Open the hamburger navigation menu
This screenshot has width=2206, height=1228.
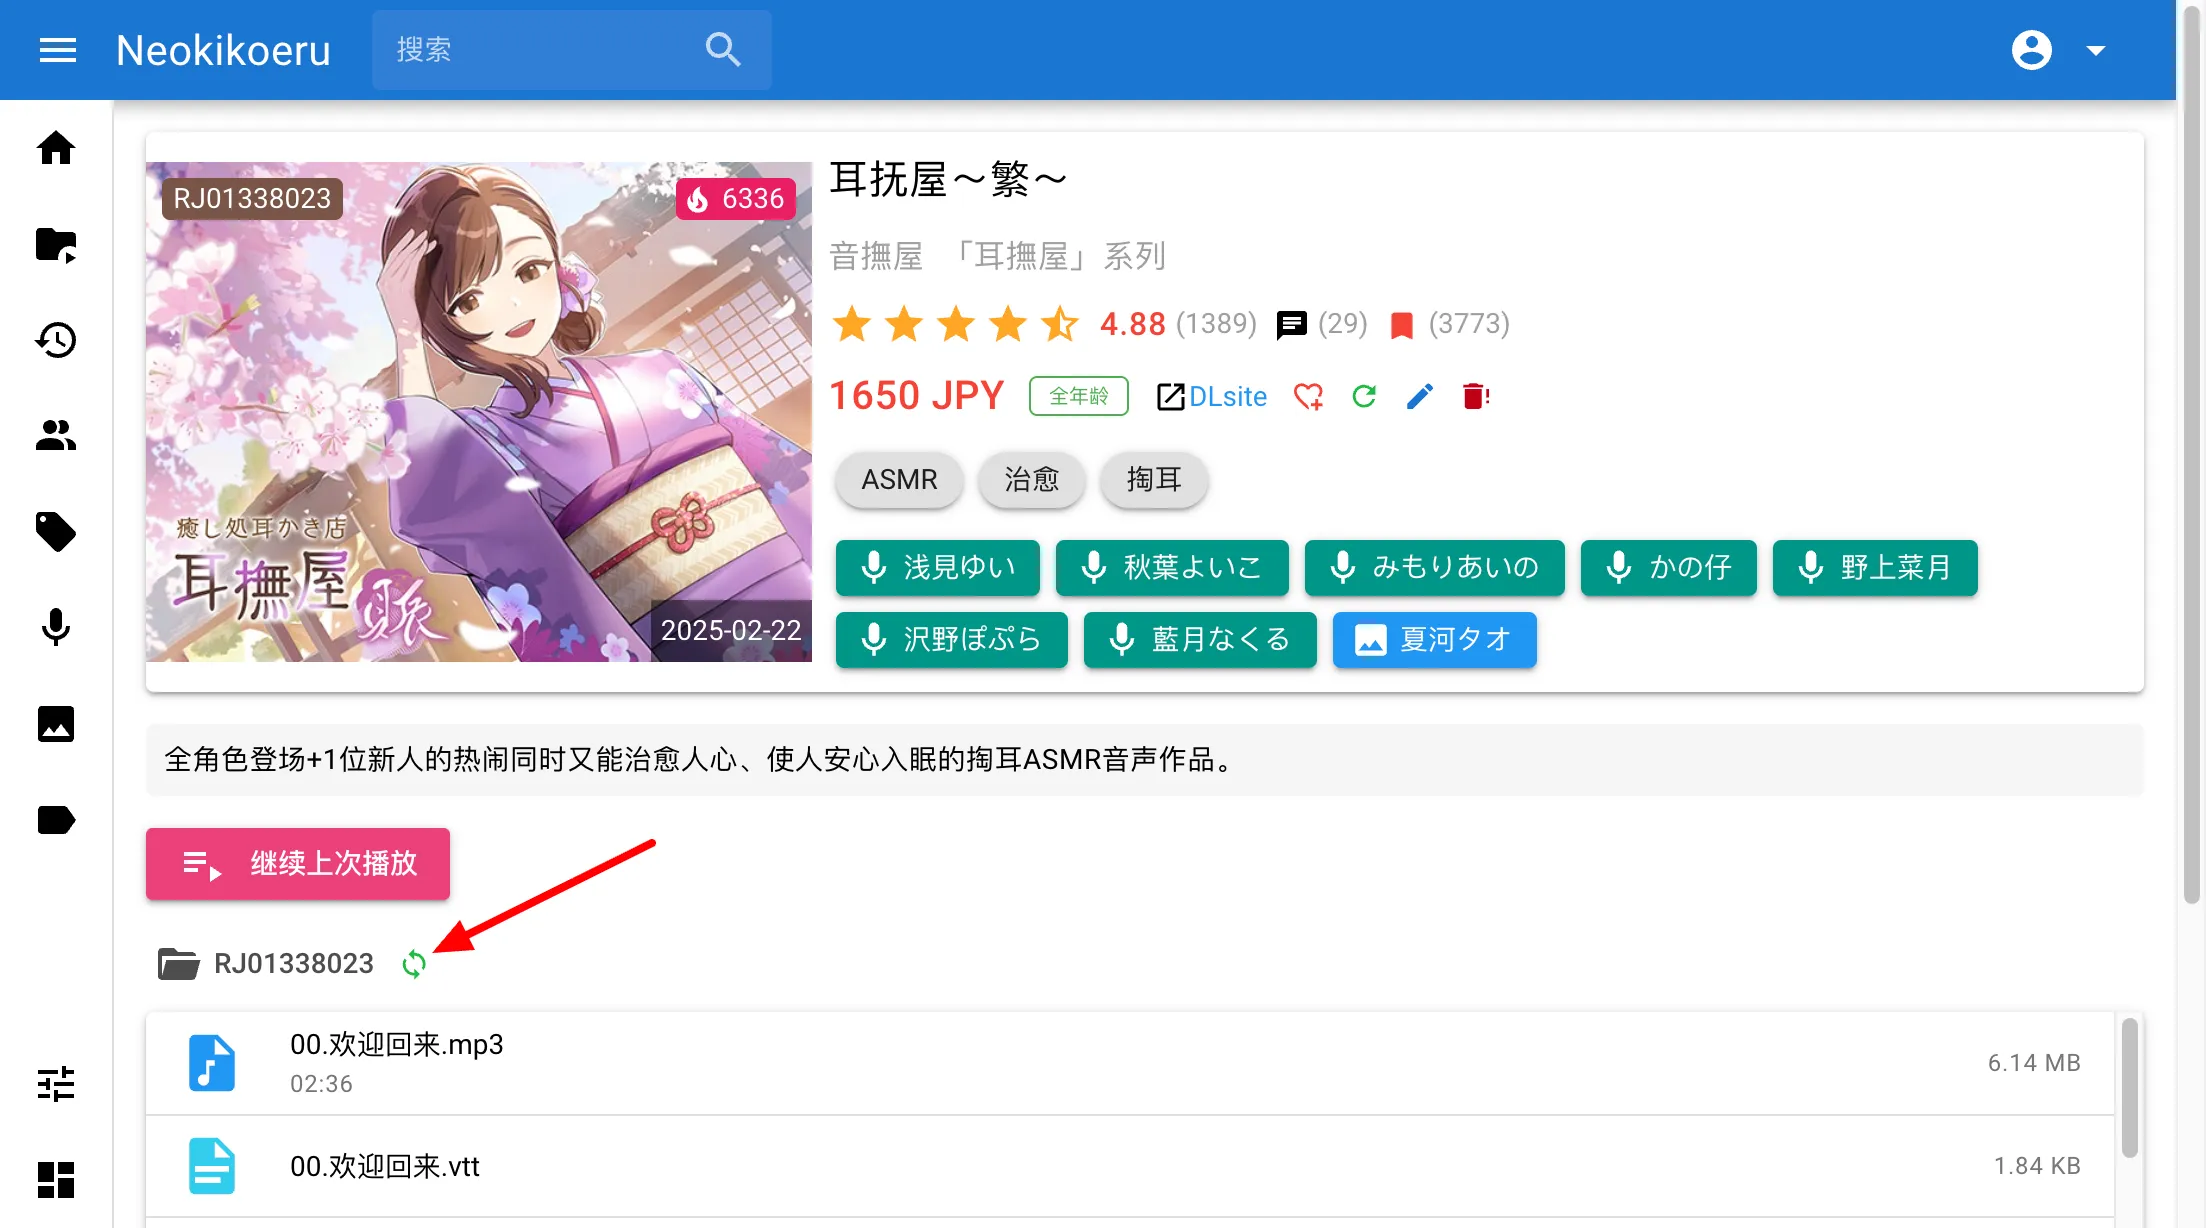point(57,50)
